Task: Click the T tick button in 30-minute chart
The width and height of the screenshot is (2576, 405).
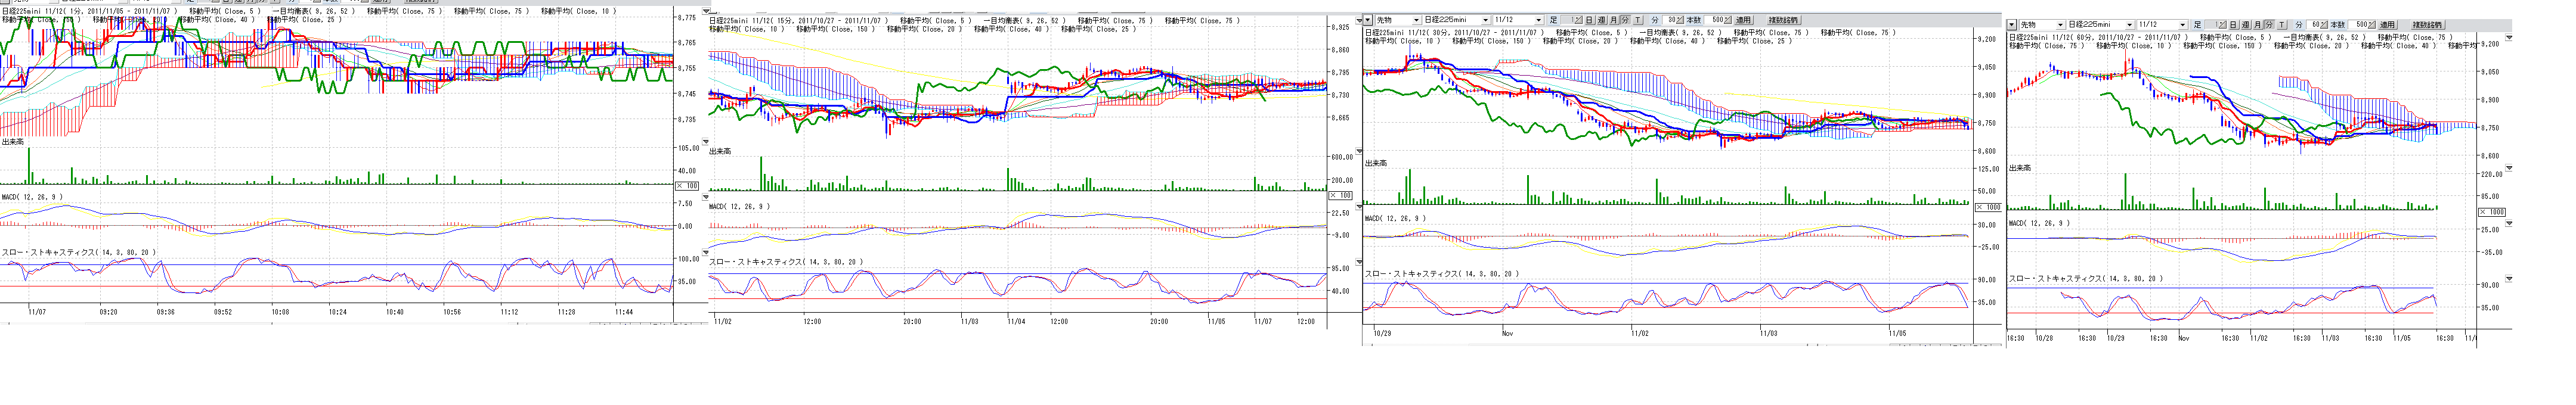Action: pyautogui.click(x=1638, y=20)
